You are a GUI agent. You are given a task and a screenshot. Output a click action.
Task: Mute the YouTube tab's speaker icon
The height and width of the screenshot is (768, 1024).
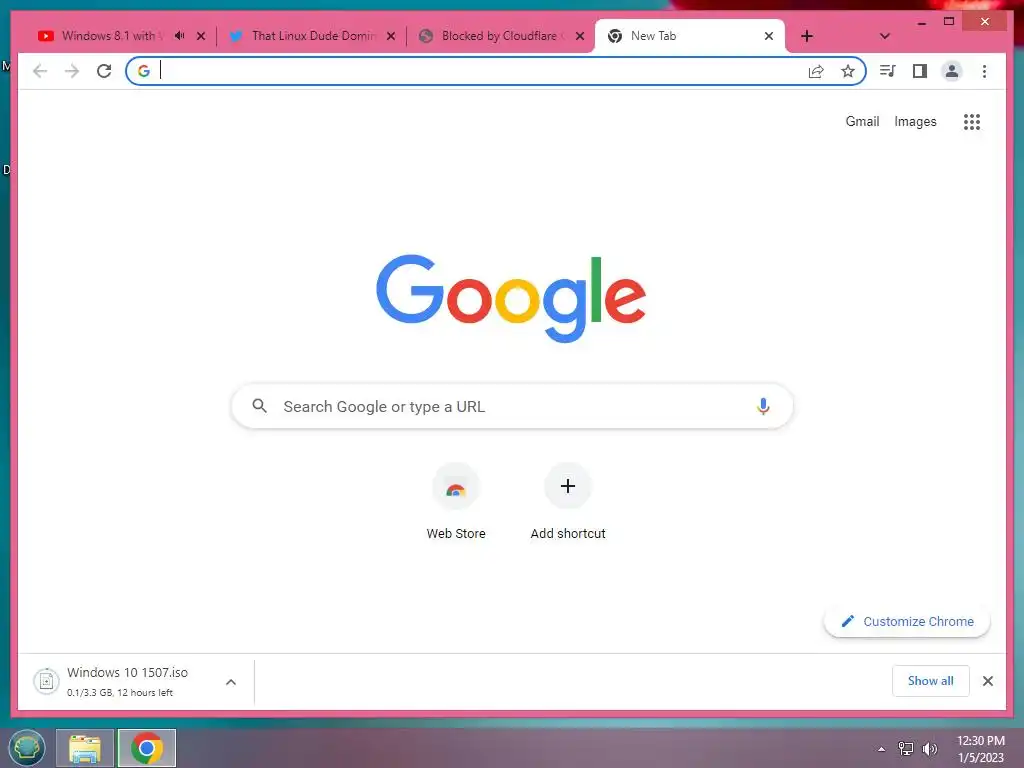point(180,36)
